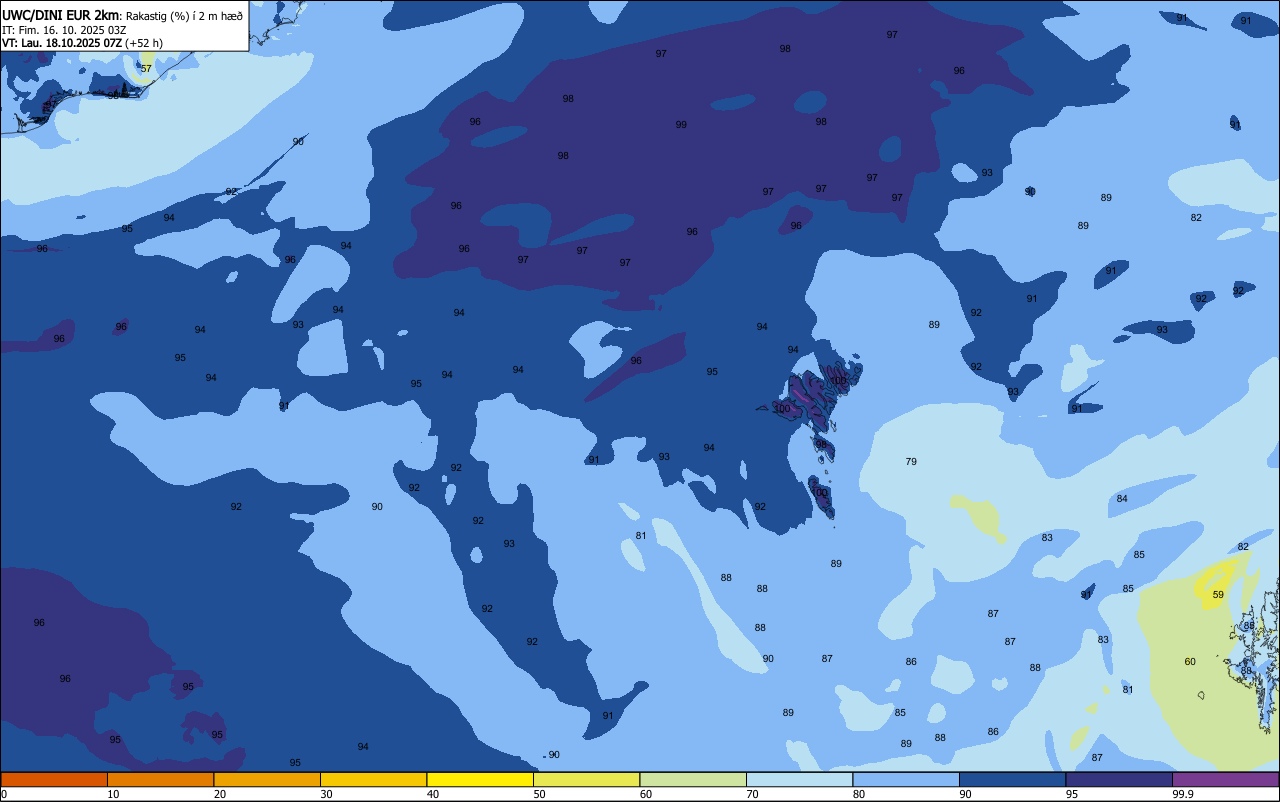
Task: Select the 40–50 bright yellow legend swatch
Action: pyautogui.click(x=480, y=779)
